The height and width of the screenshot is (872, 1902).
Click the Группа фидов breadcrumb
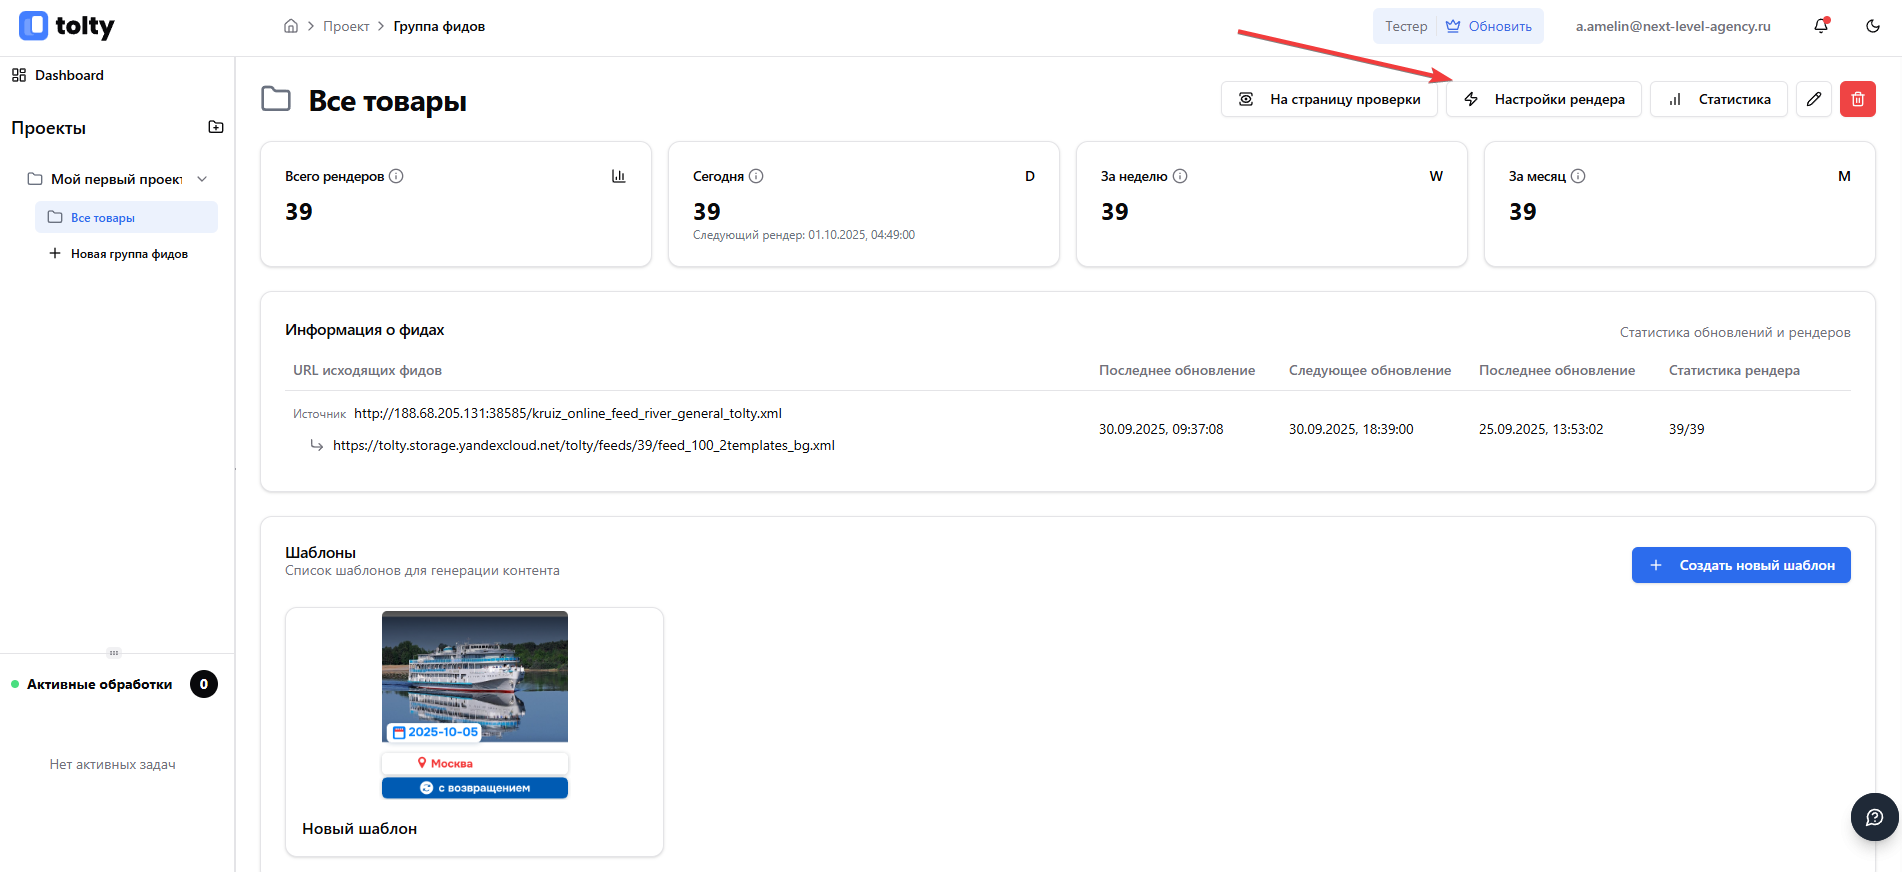coord(439,26)
